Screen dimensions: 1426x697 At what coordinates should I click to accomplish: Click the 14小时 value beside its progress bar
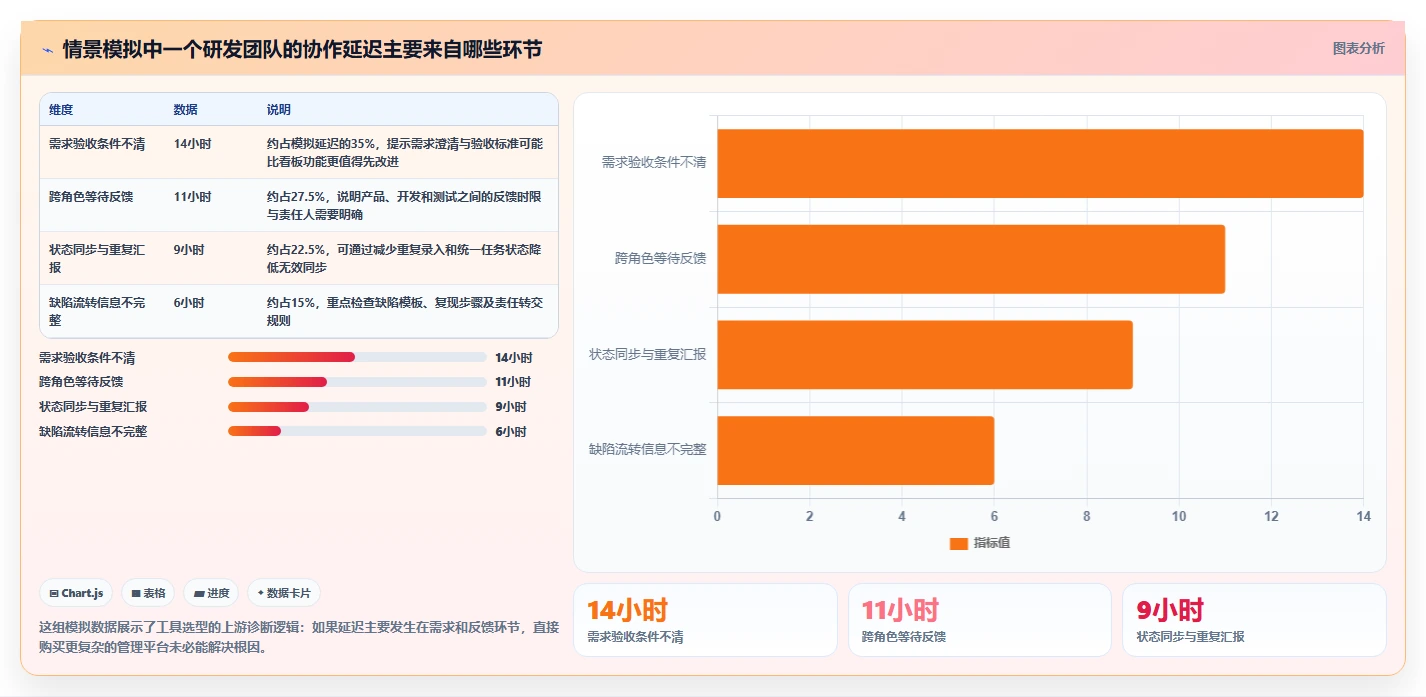click(514, 358)
